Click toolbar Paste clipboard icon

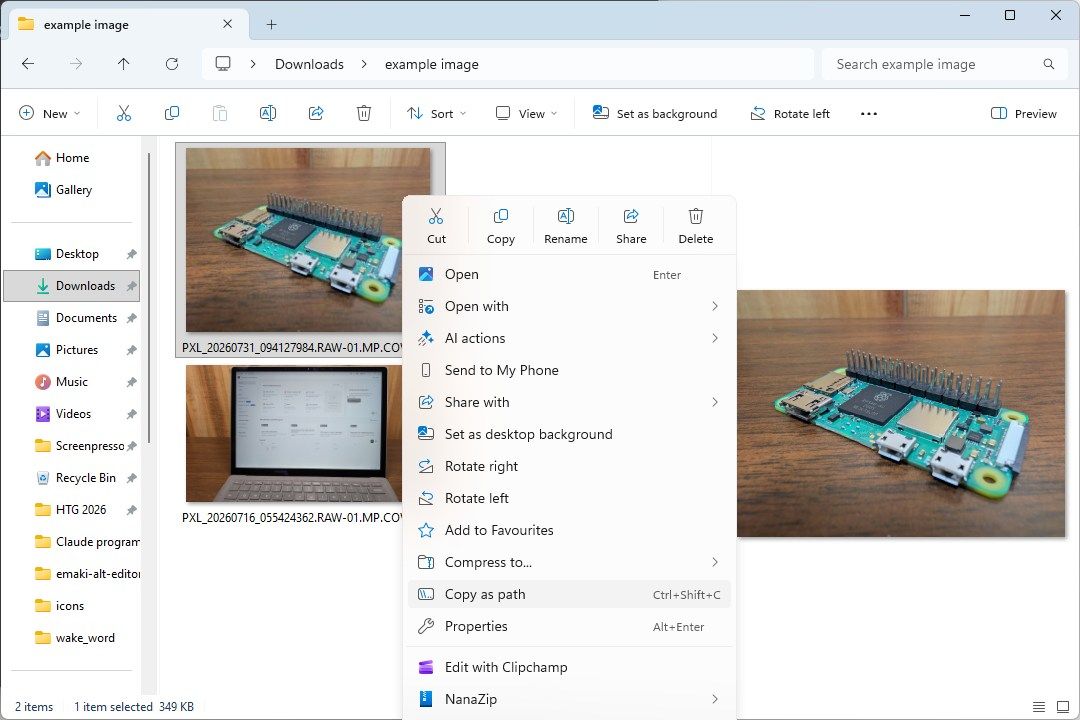coord(220,113)
